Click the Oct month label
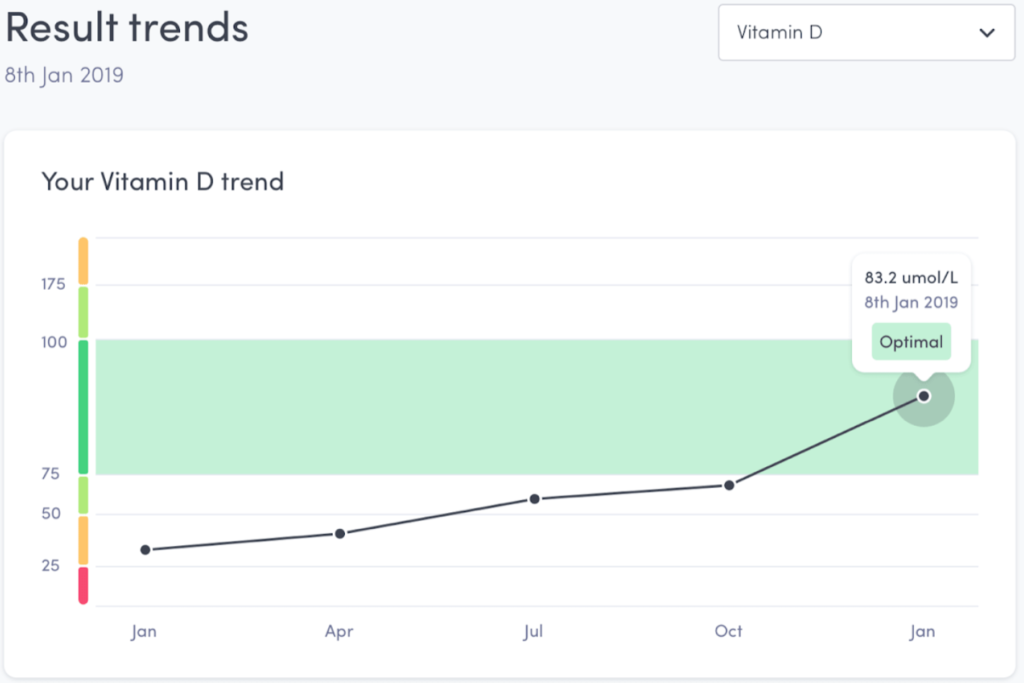Image resolution: width=1024 pixels, height=683 pixels. [728, 631]
